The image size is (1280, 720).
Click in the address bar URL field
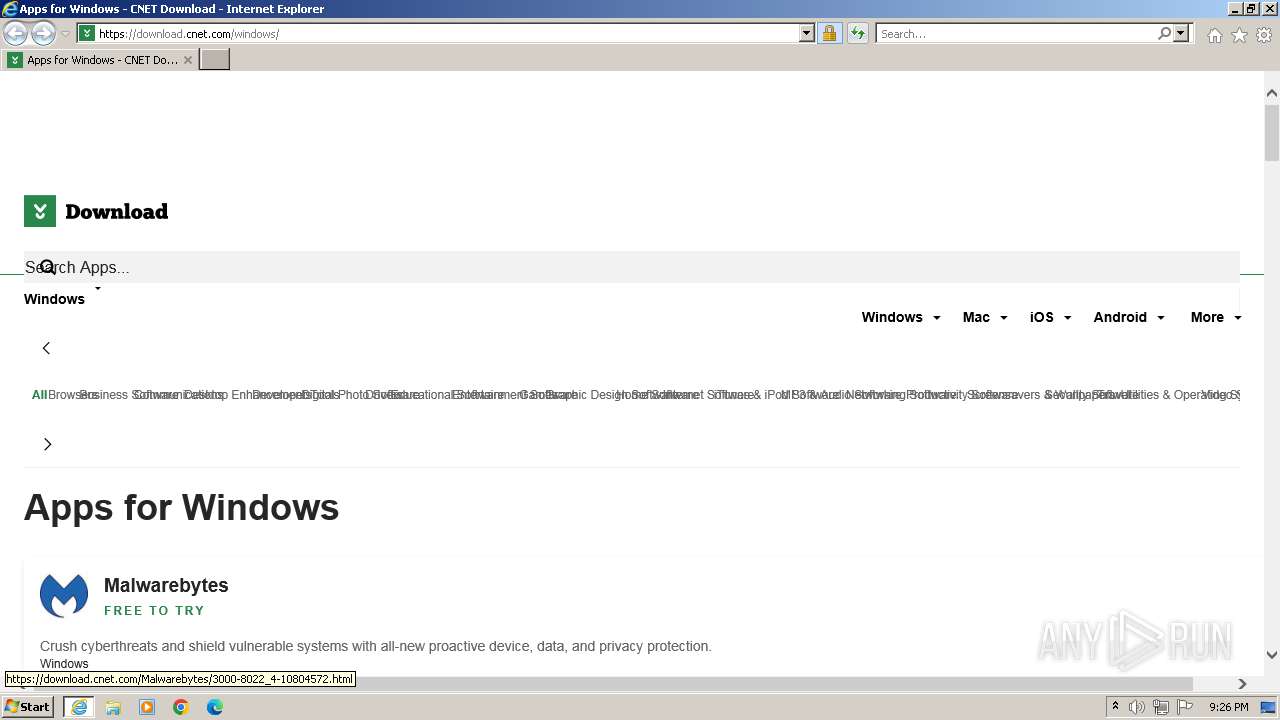coord(447,34)
